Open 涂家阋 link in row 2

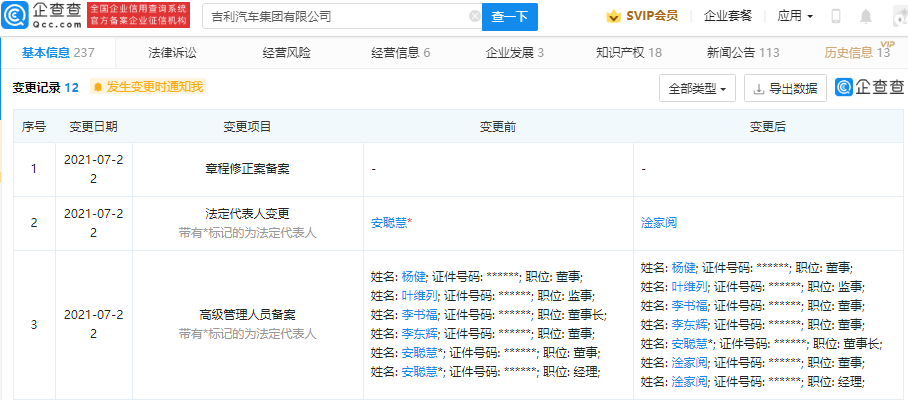(x=659, y=221)
